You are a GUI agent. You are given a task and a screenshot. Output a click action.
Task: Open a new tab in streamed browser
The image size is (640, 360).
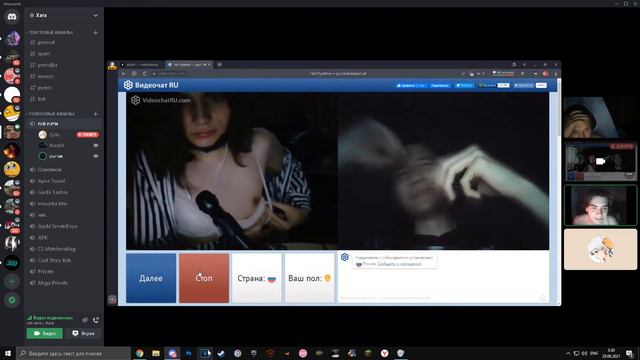[220, 64]
